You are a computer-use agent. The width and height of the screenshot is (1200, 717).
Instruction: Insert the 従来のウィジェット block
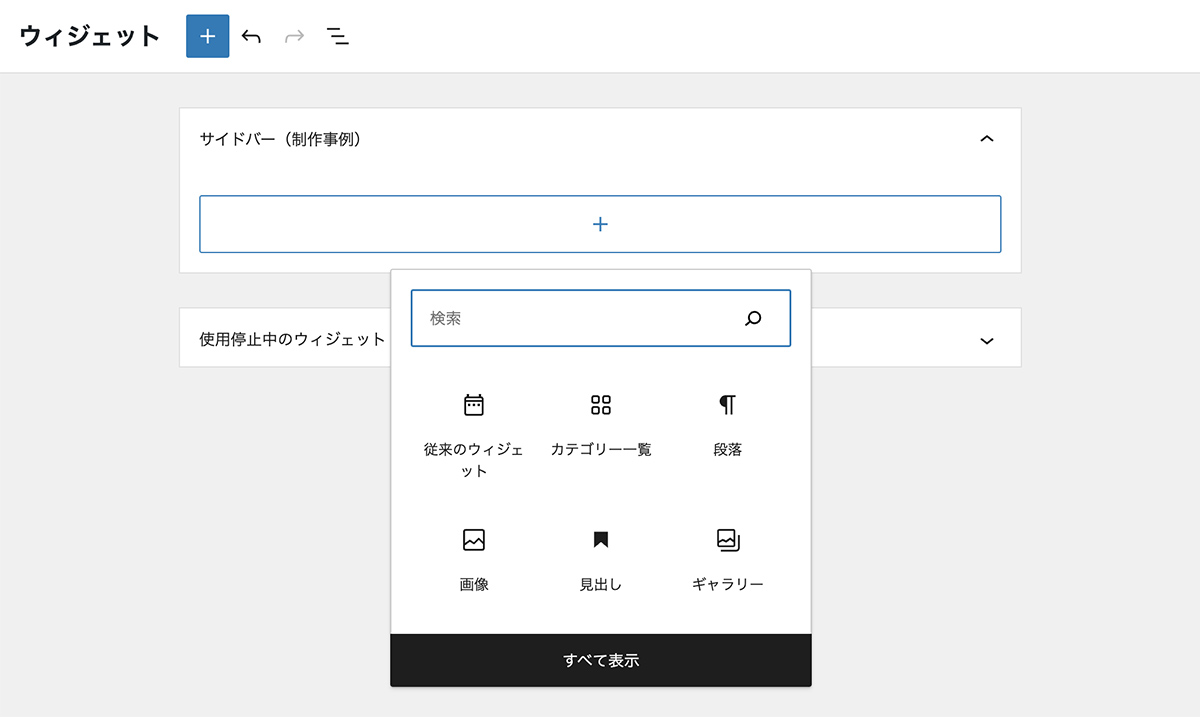(x=474, y=436)
